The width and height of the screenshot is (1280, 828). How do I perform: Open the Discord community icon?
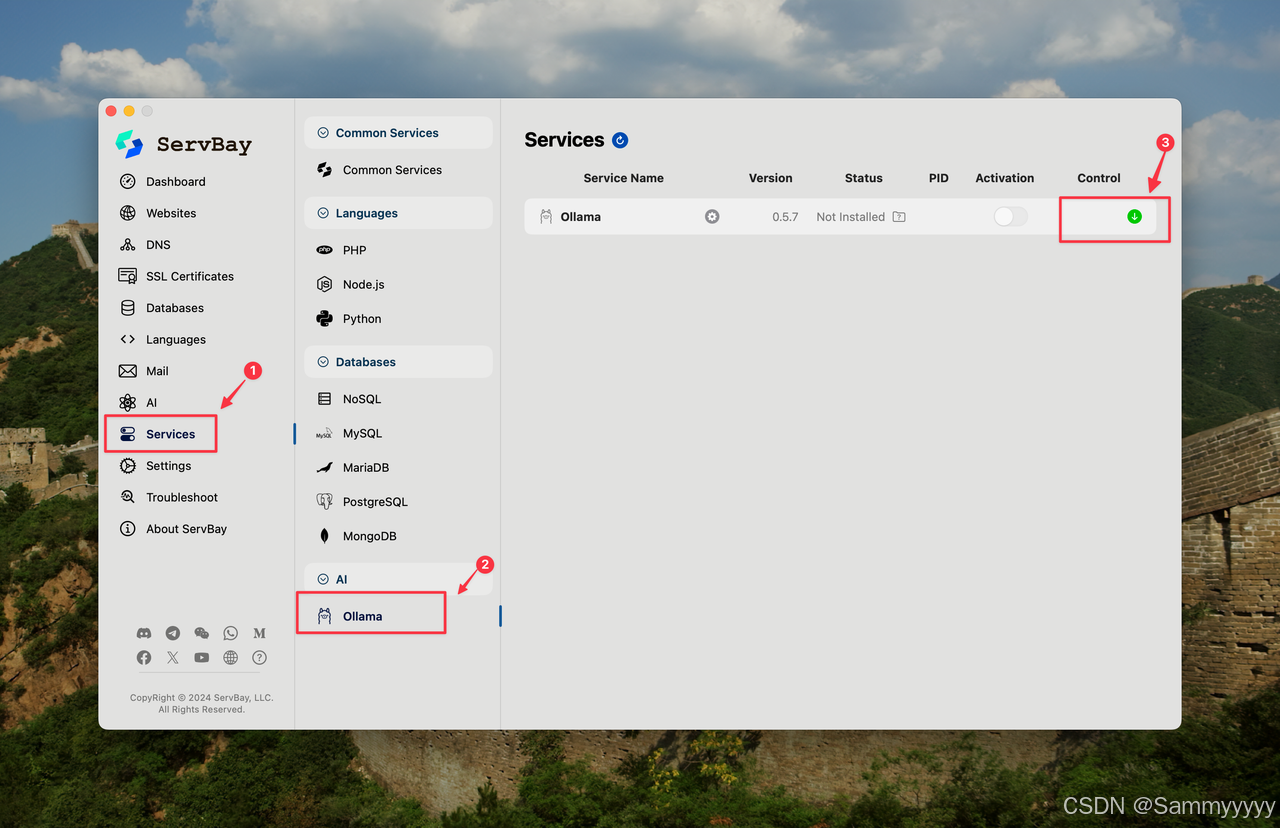pos(144,633)
